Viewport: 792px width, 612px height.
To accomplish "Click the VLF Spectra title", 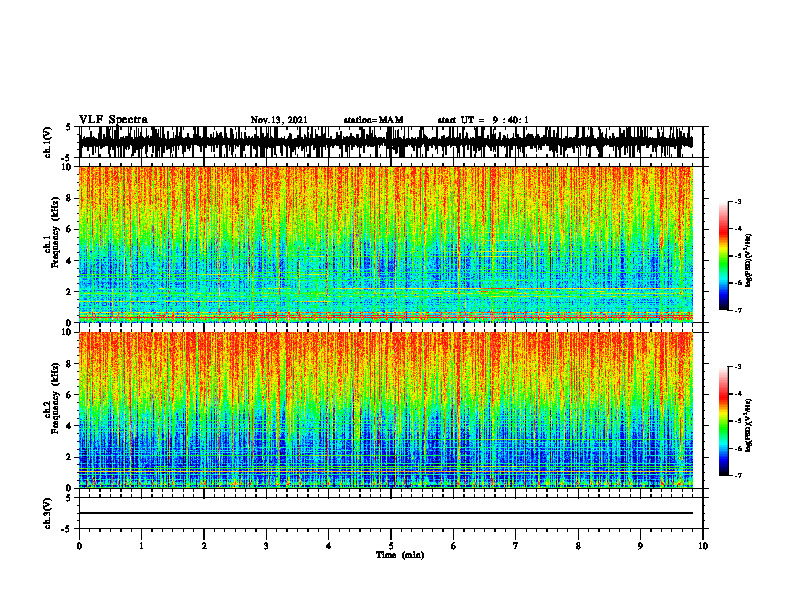I will pyautogui.click(x=113, y=120).
